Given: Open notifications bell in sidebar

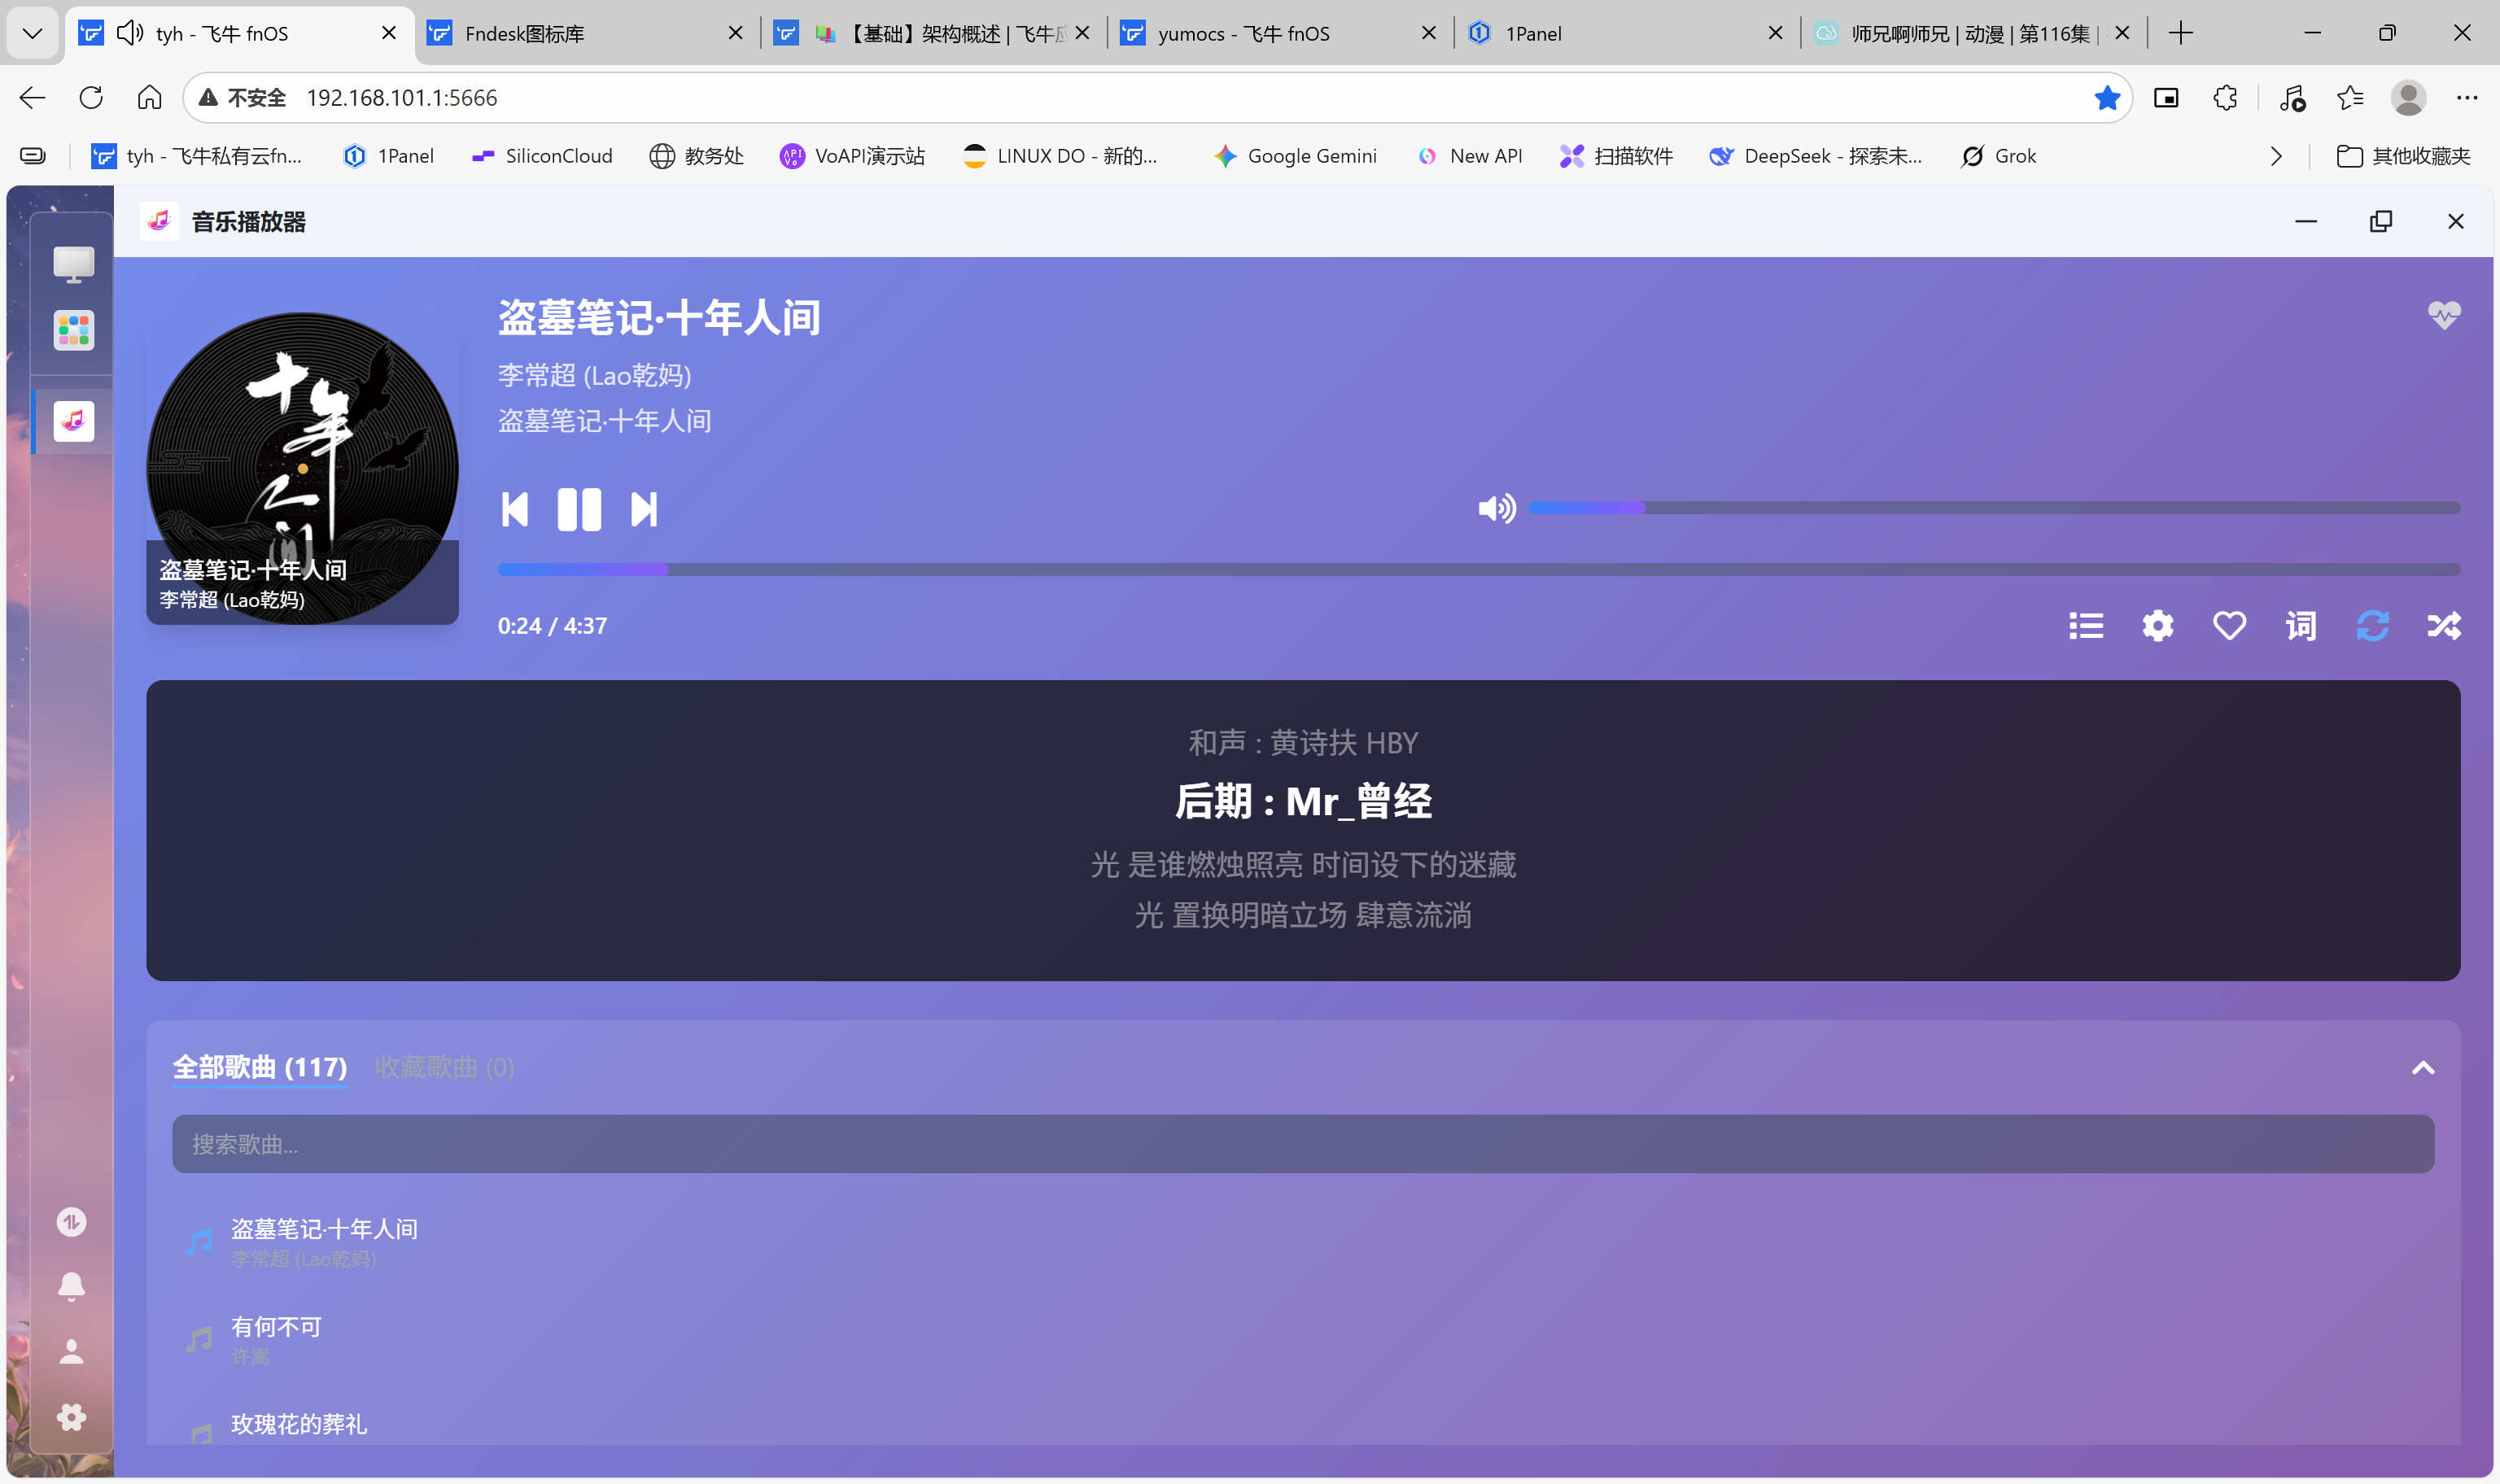Looking at the screenshot, I should [x=71, y=1286].
